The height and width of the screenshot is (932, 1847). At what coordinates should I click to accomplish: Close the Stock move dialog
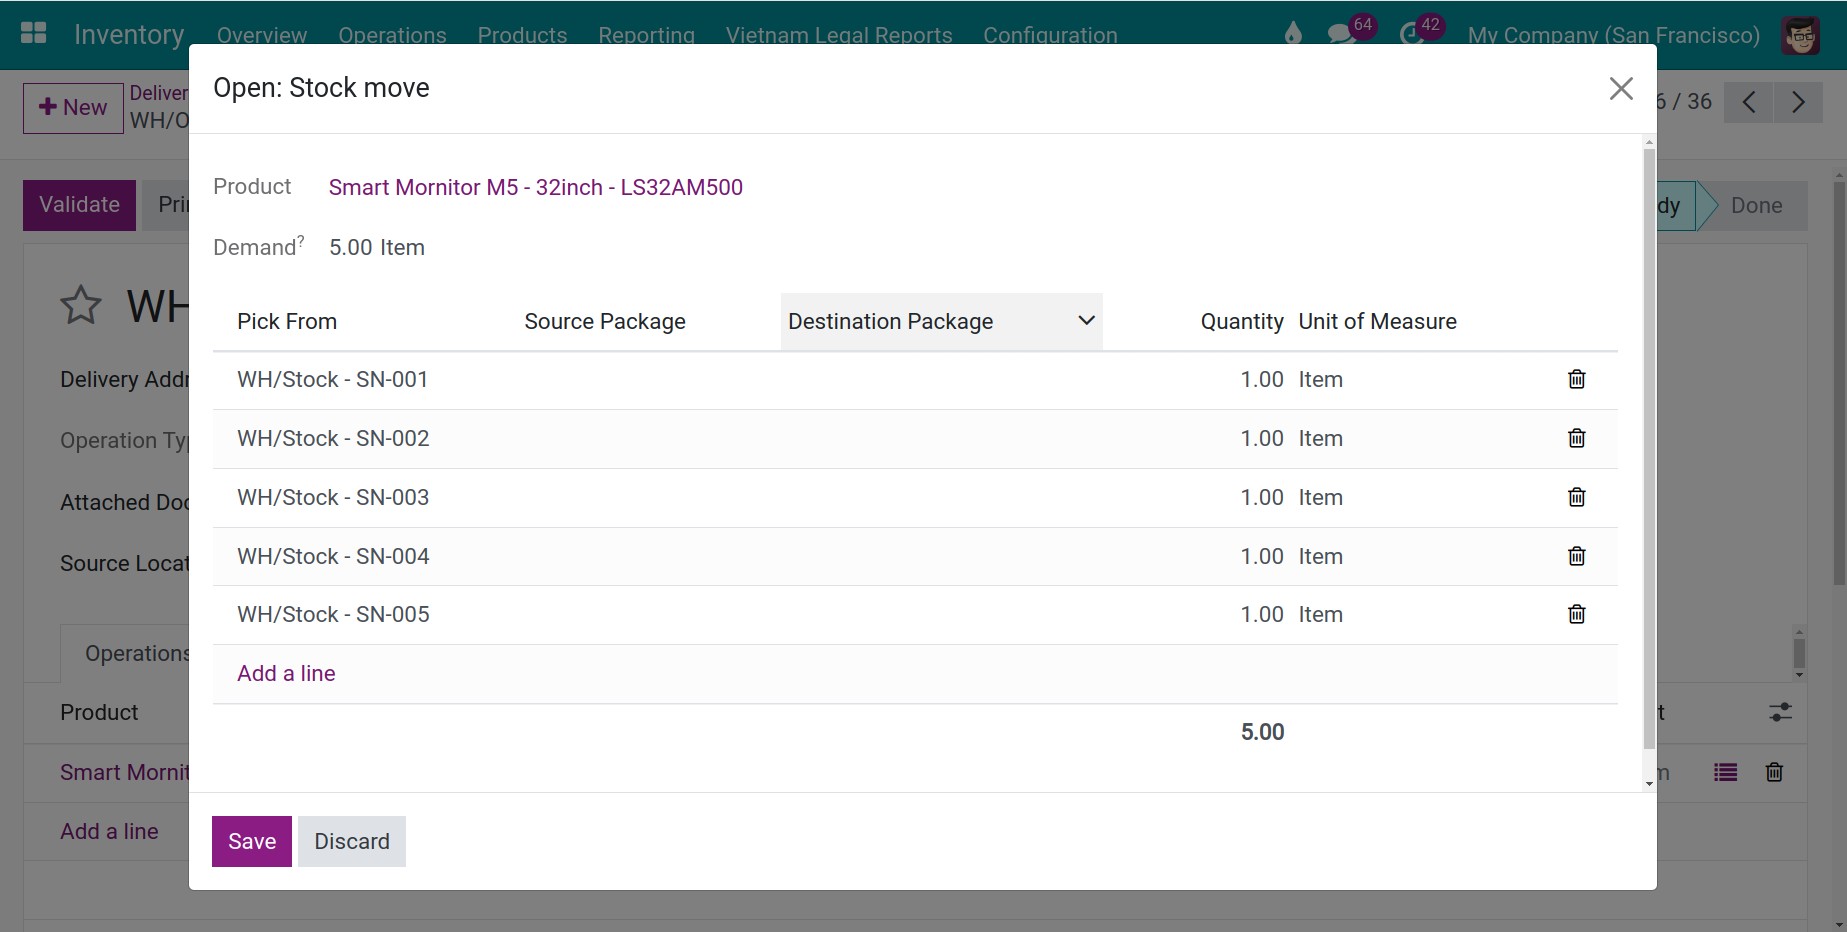(x=1621, y=88)
